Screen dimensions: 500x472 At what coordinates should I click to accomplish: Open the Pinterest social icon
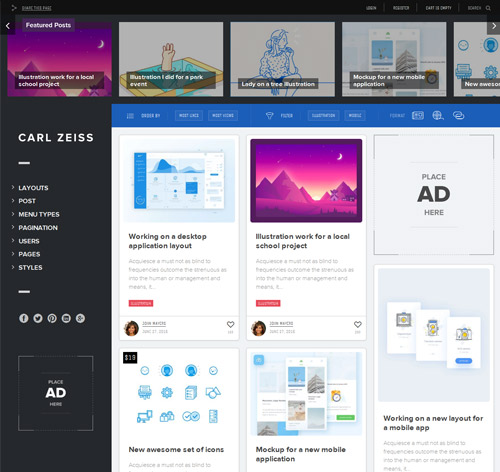point(52,318)
